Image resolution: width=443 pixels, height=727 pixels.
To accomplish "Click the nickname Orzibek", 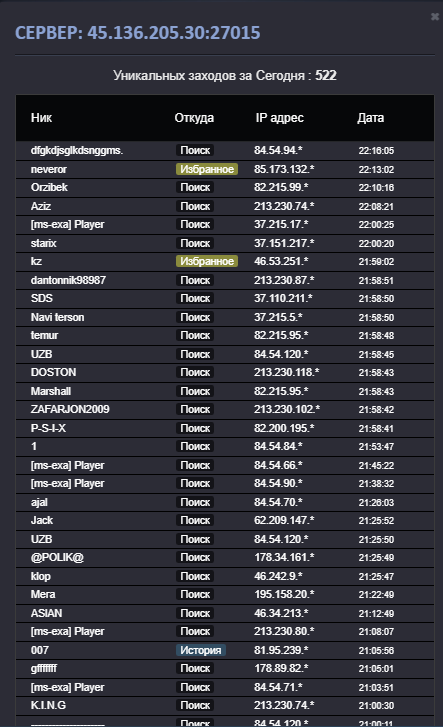I will [49, 187].
